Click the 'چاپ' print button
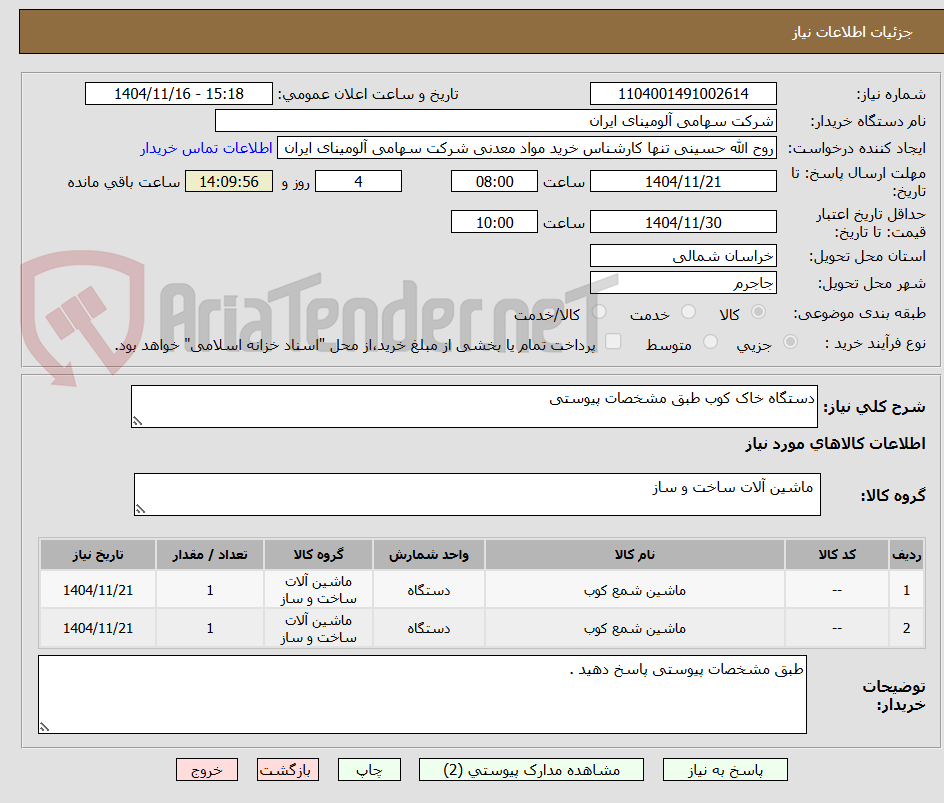 (369, 770)
